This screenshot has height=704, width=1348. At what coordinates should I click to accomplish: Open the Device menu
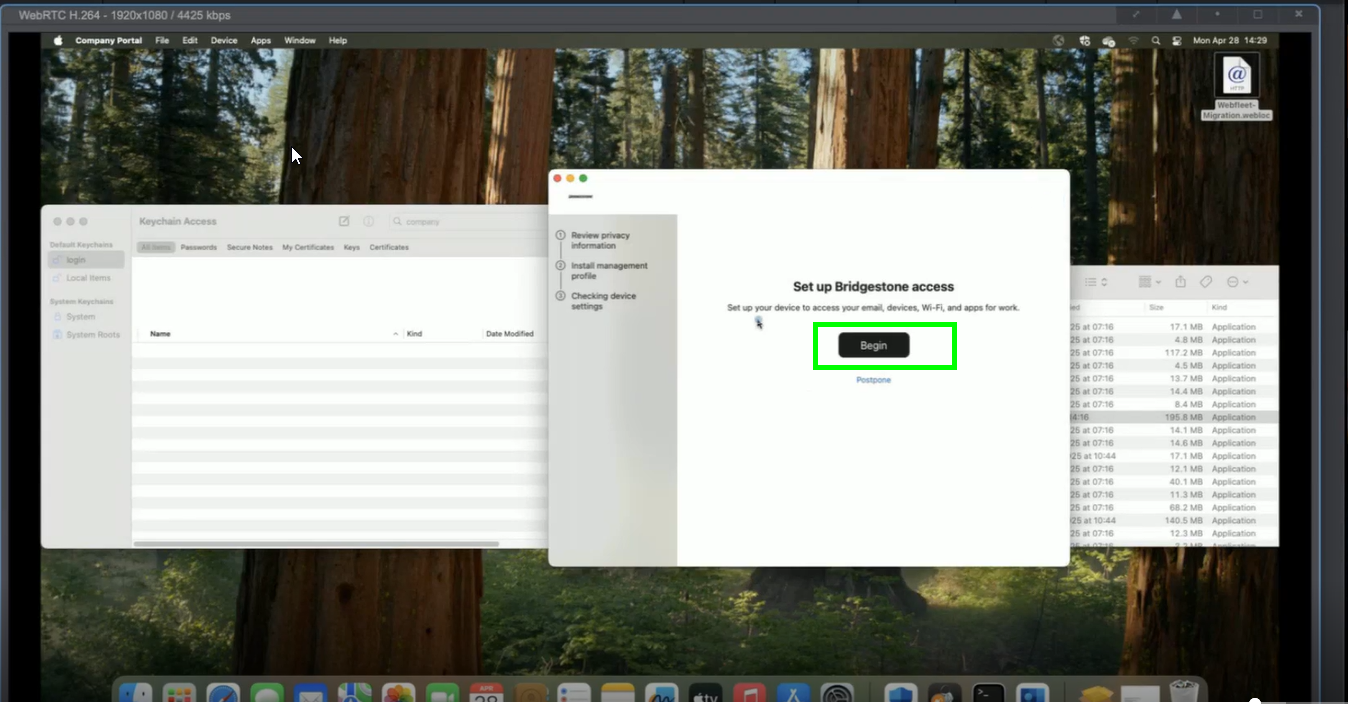pyautogui.click(x=224, y=41)
